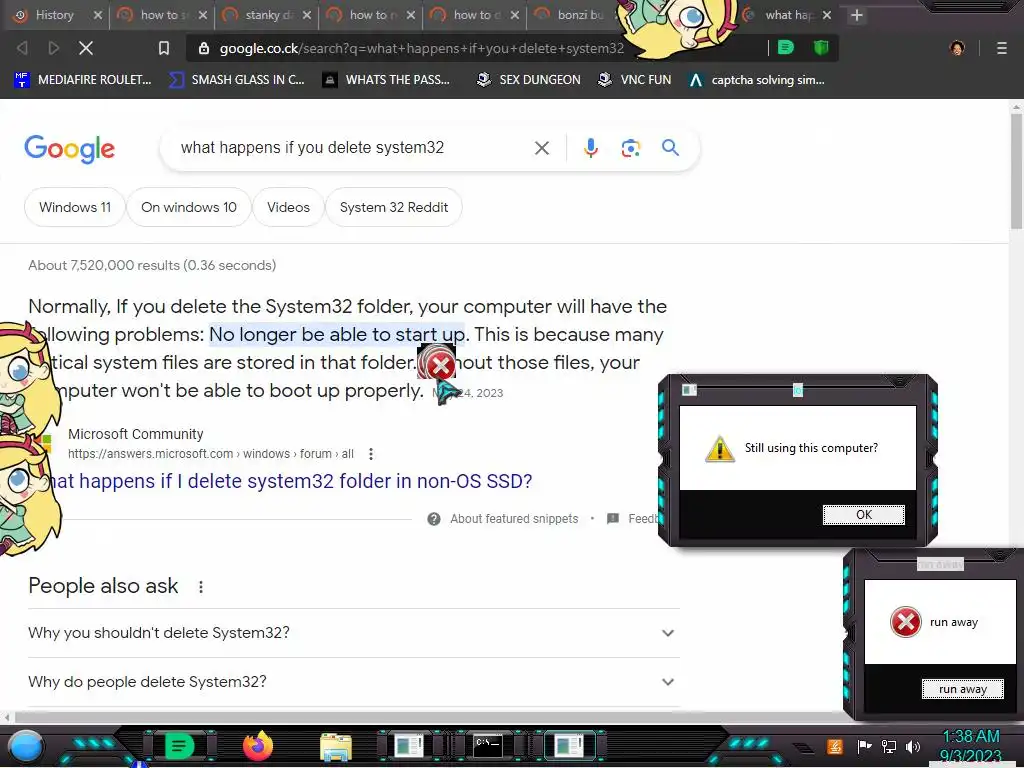Image resolution: width=1024 pixels, height=768 pixels.
Task: Open the browser profile avatar
Action: click(957, 48)
